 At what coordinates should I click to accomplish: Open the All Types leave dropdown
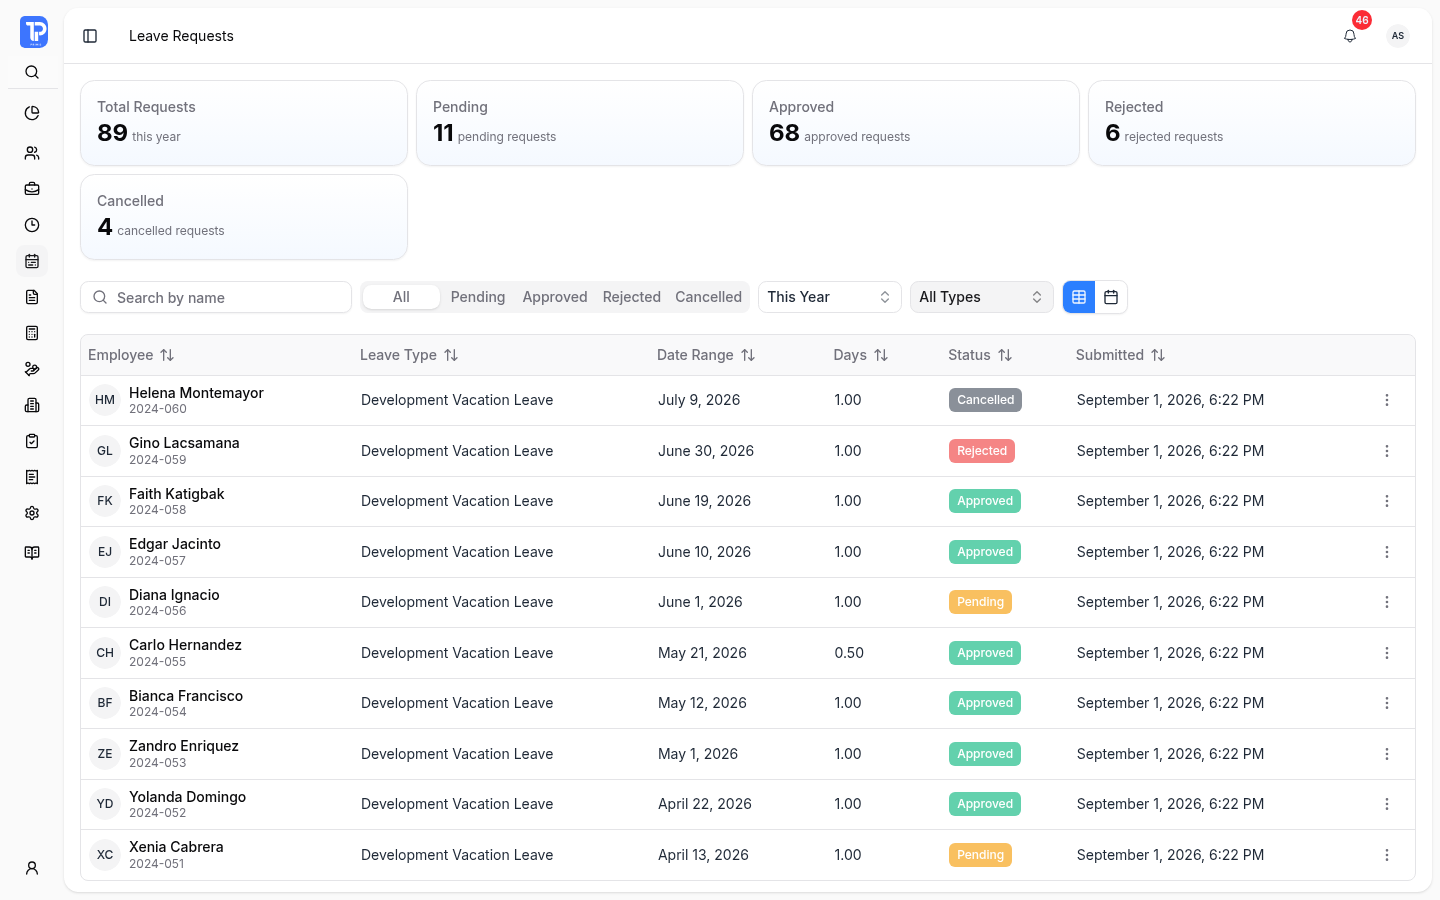[982, 297]
